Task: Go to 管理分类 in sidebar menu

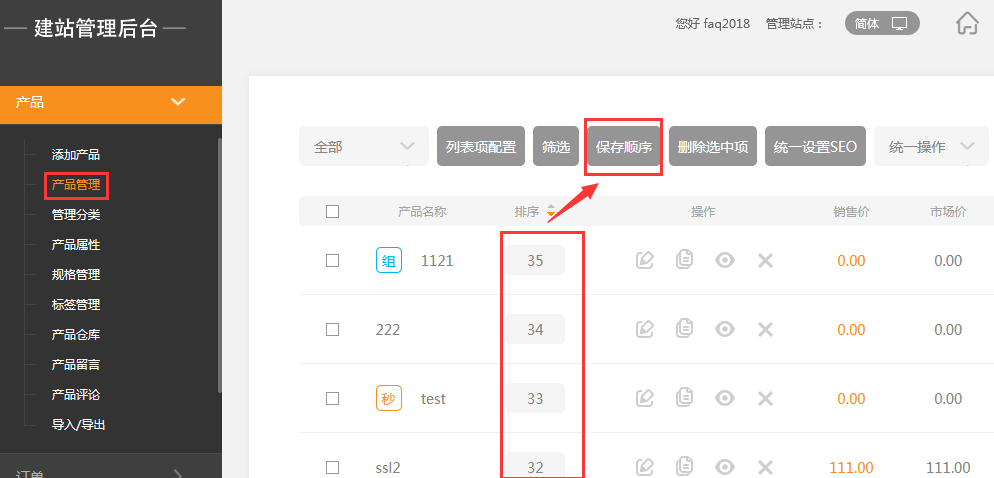Action: [76, 214]
